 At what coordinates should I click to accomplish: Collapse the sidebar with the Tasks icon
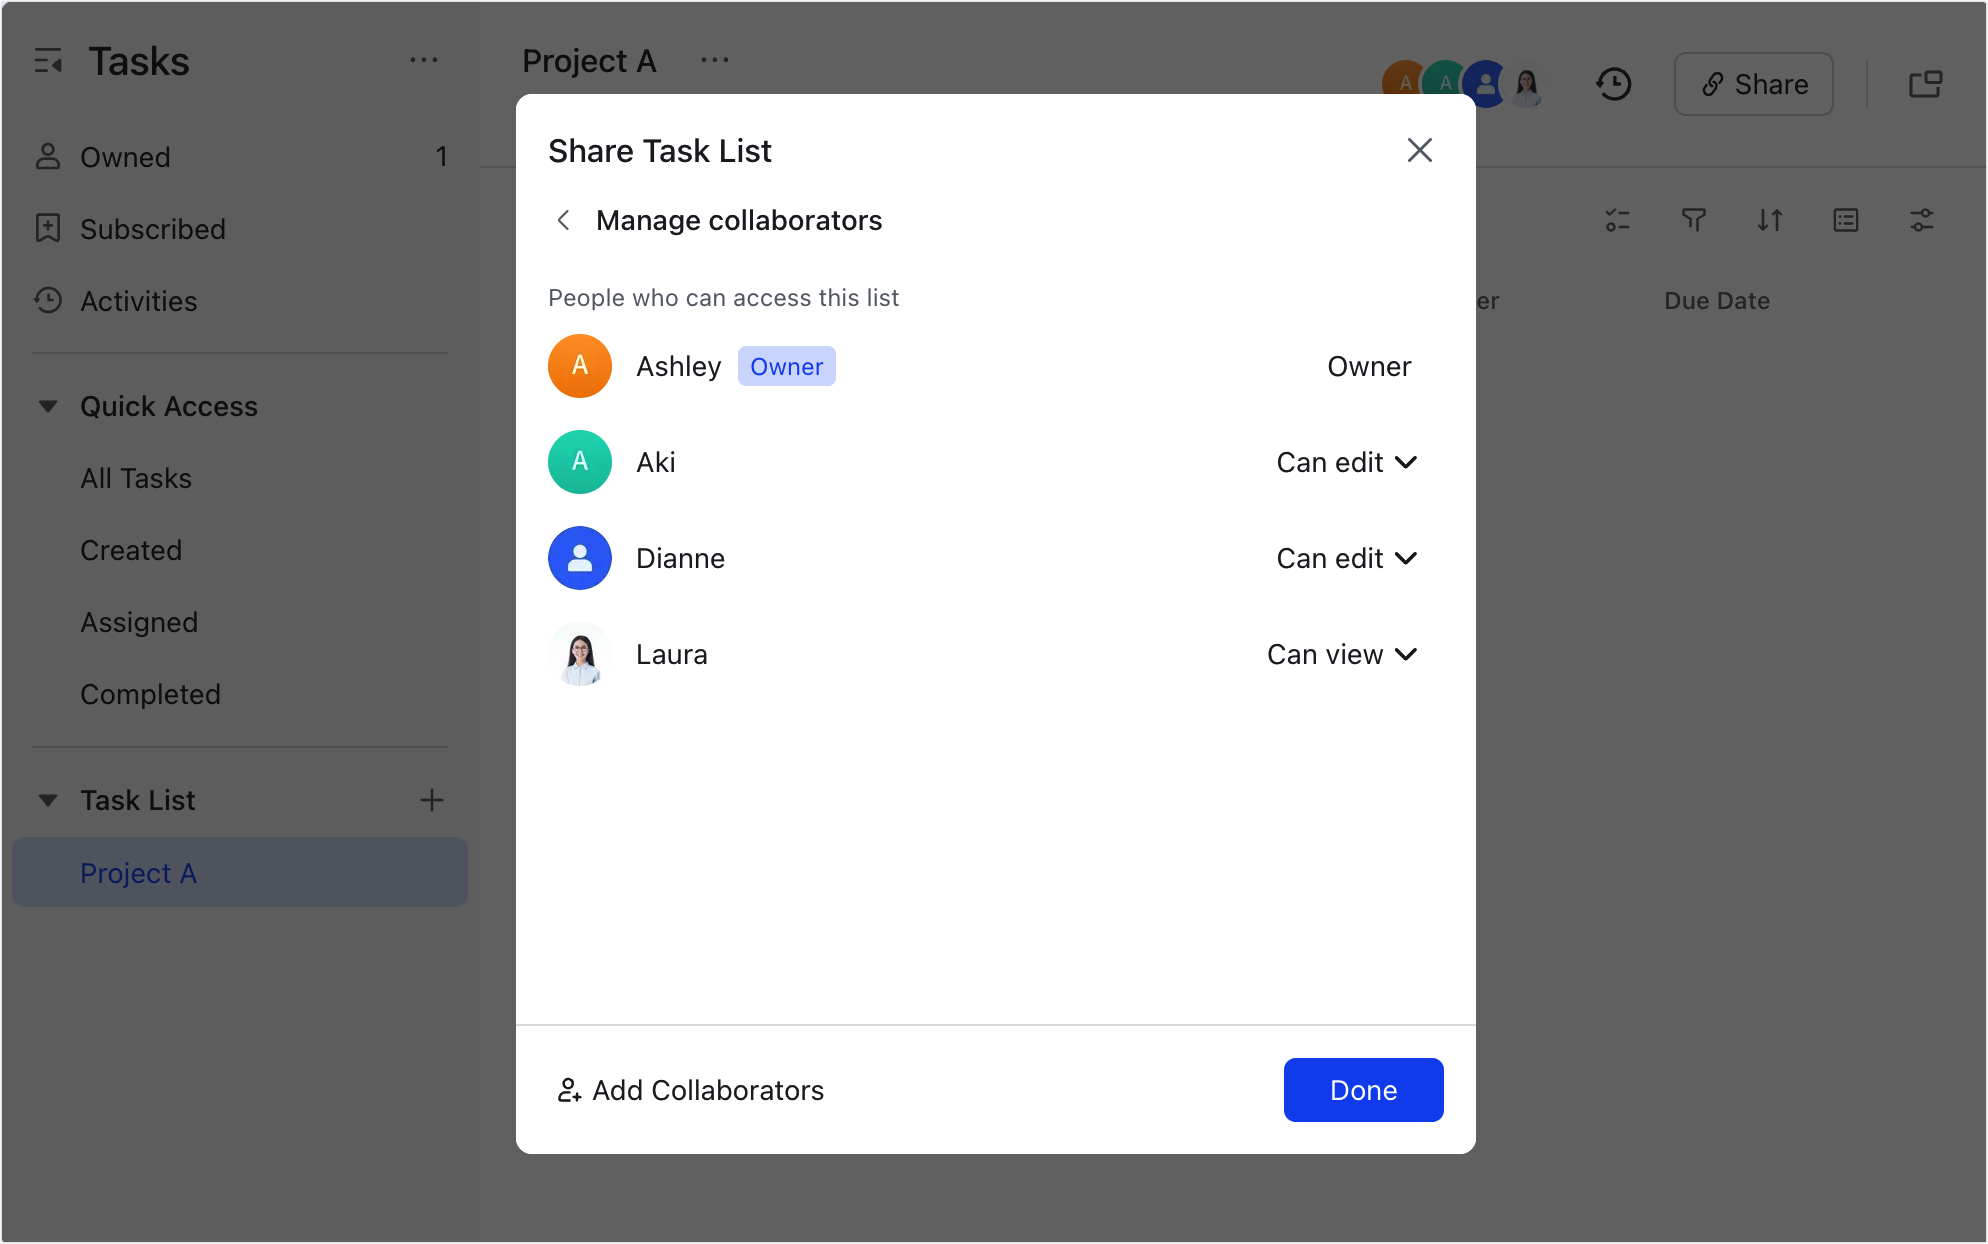pyautogui.click(x=47, y=61)
